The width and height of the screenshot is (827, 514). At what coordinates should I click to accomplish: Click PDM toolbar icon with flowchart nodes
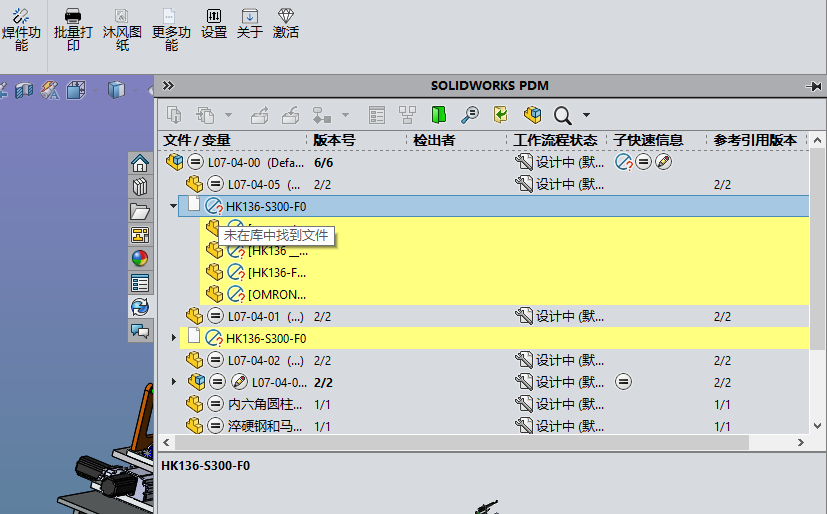click(x=322, y=115)
